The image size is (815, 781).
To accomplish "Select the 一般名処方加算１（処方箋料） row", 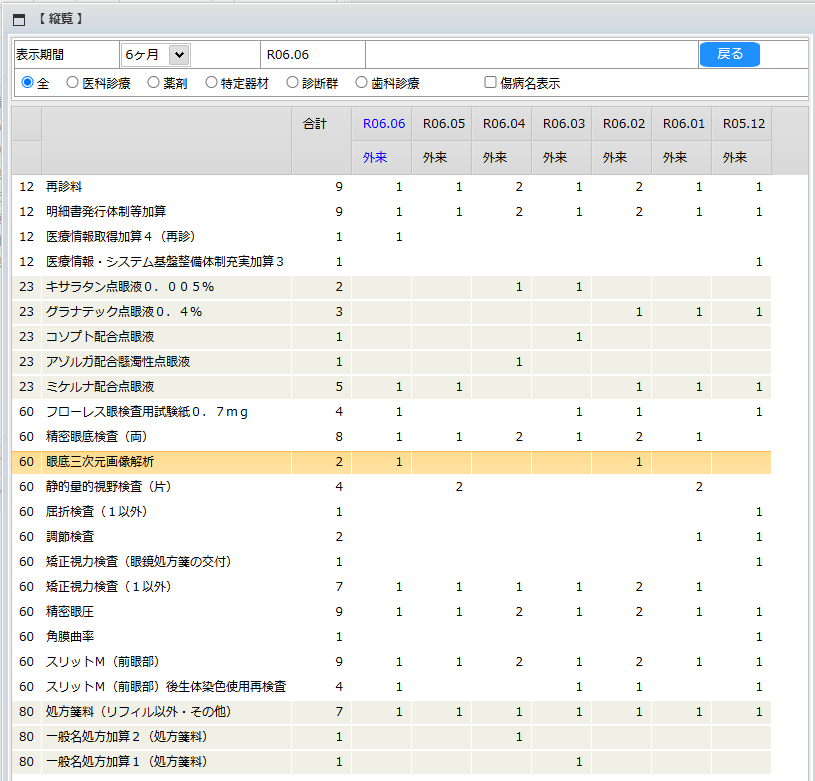I will 391,762.
